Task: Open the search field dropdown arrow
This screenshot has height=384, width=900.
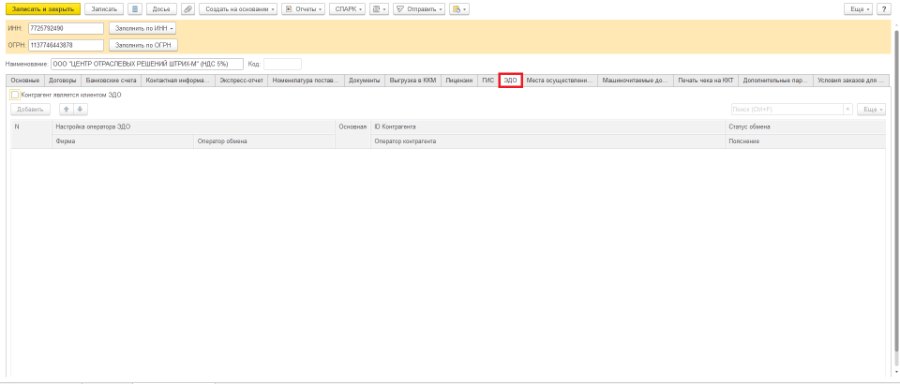Action: click(848, 109)
